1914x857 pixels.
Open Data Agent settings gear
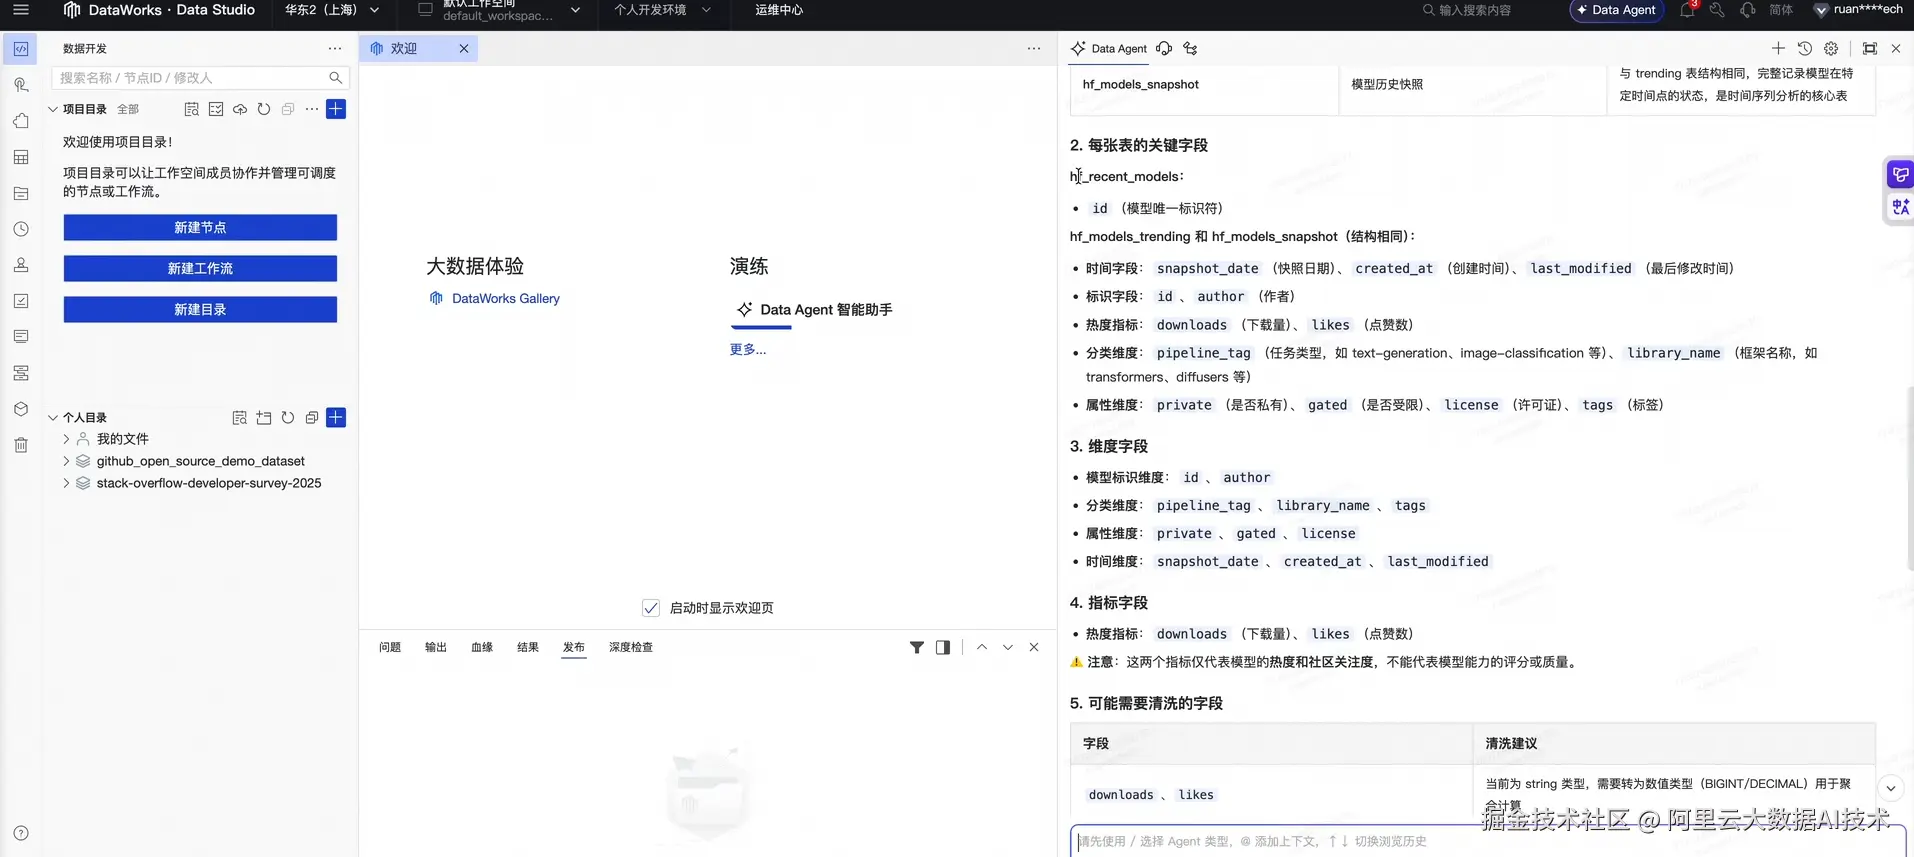pyautogui.click(x=1831, y=48)
